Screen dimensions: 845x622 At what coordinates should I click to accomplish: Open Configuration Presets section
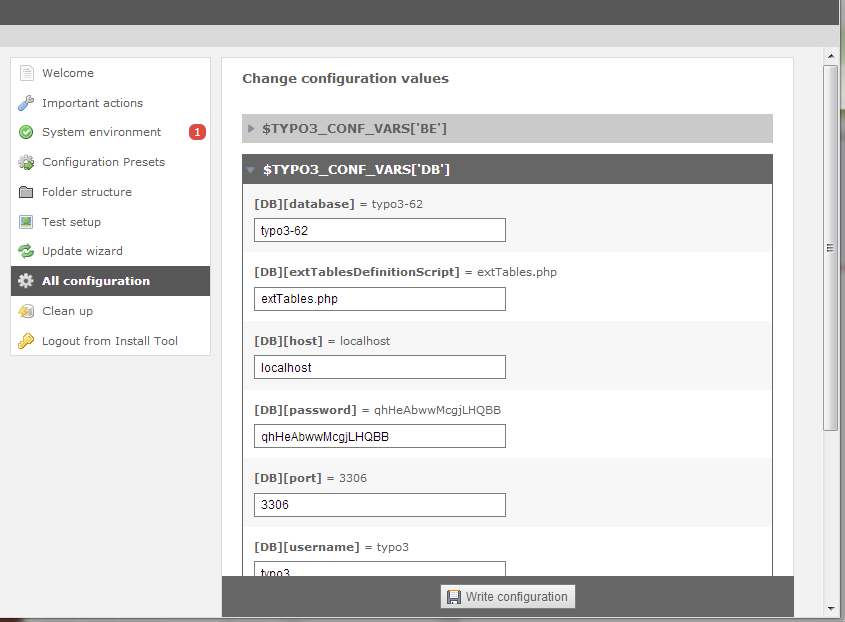coord(110,162)
